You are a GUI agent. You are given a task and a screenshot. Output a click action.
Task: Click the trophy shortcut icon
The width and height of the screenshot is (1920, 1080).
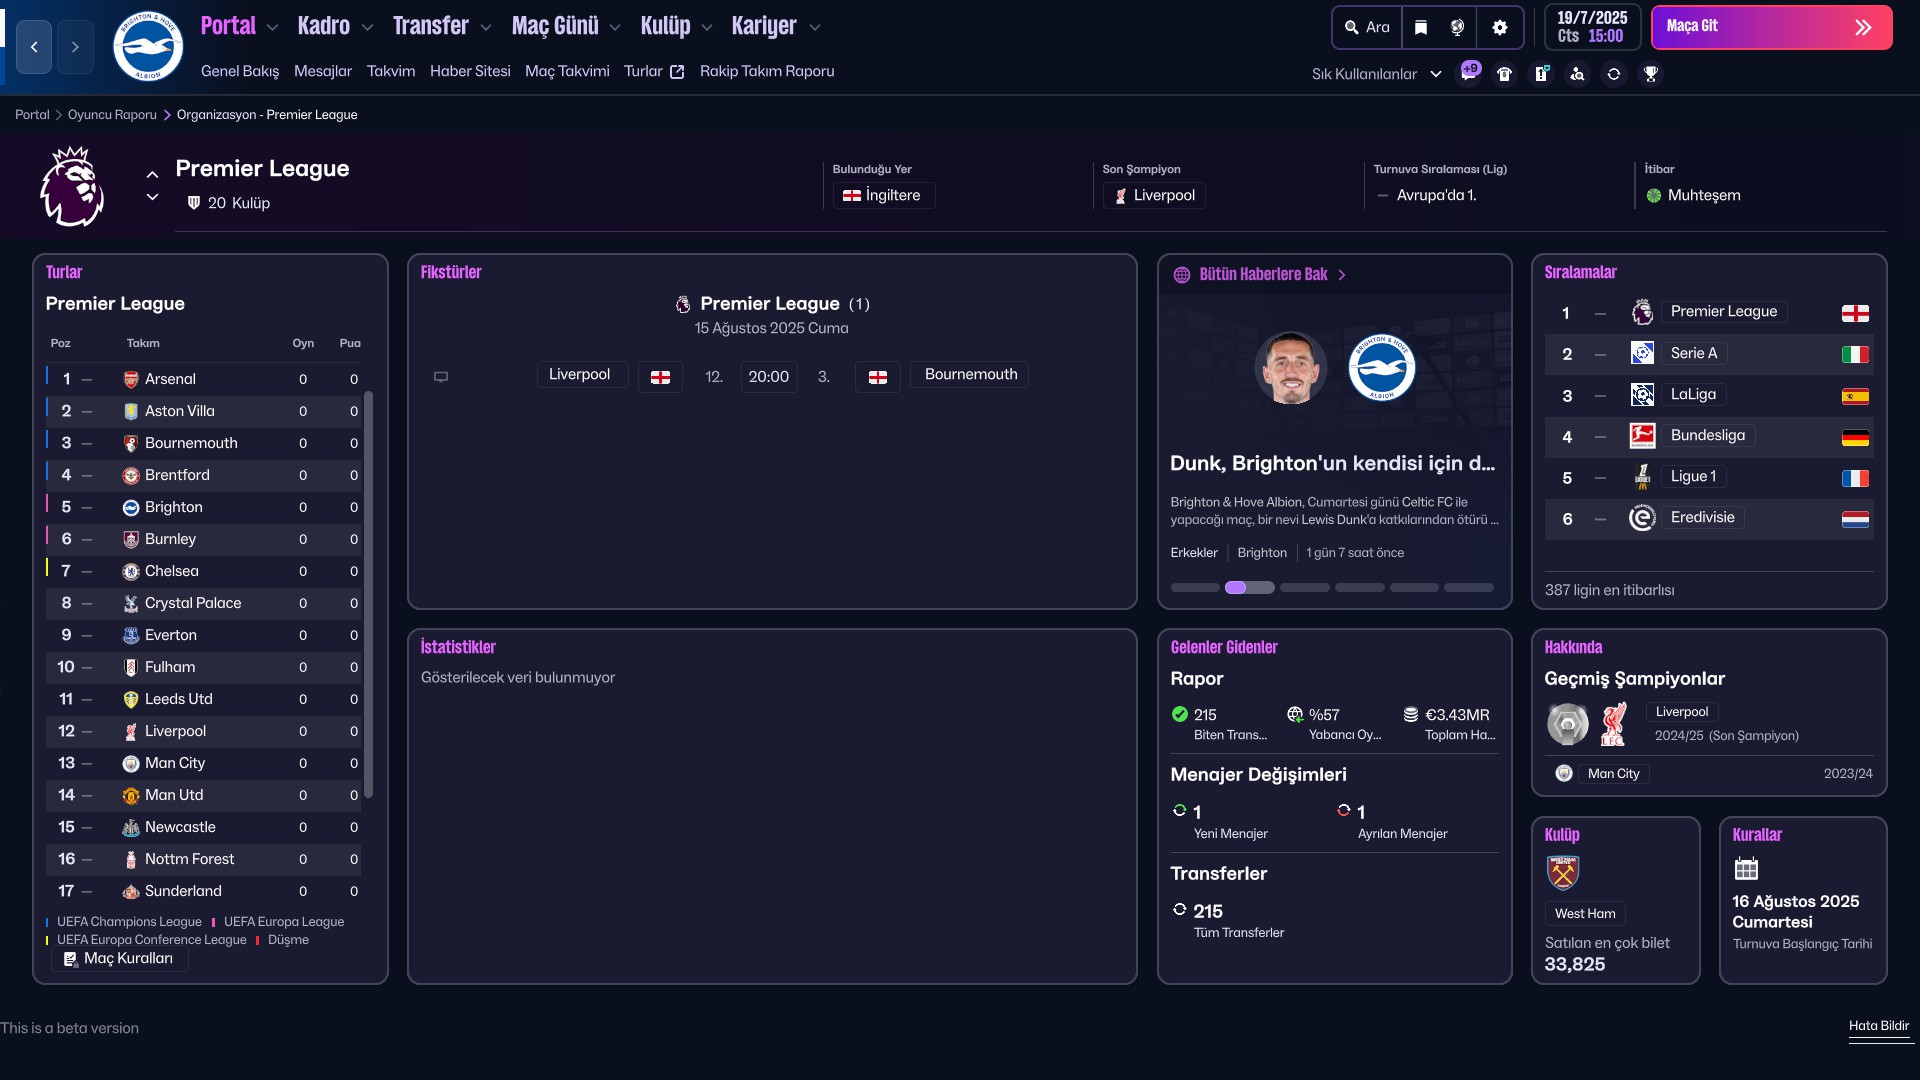click(x=1651, y=73)
